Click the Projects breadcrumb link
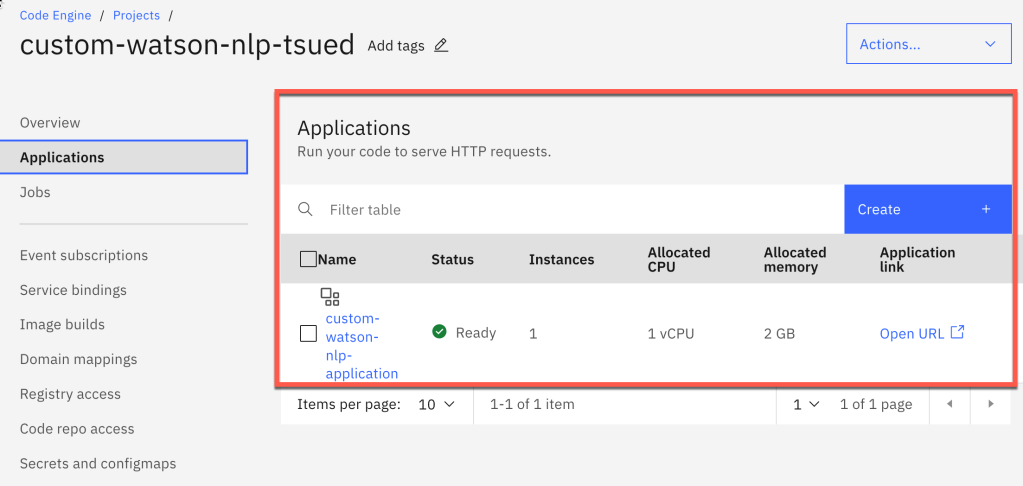The image size is (1023, 486). point(136,16)
